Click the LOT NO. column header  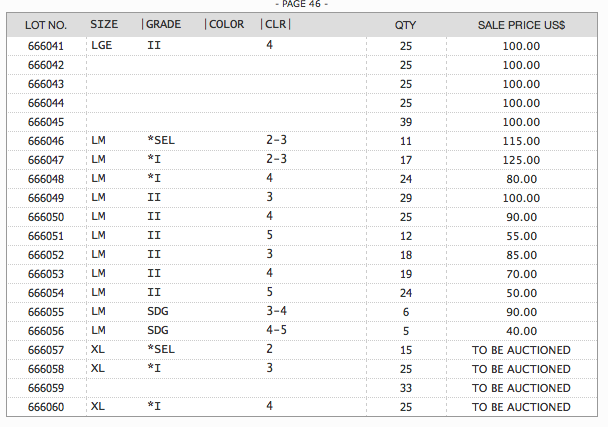tap(46, 24)
